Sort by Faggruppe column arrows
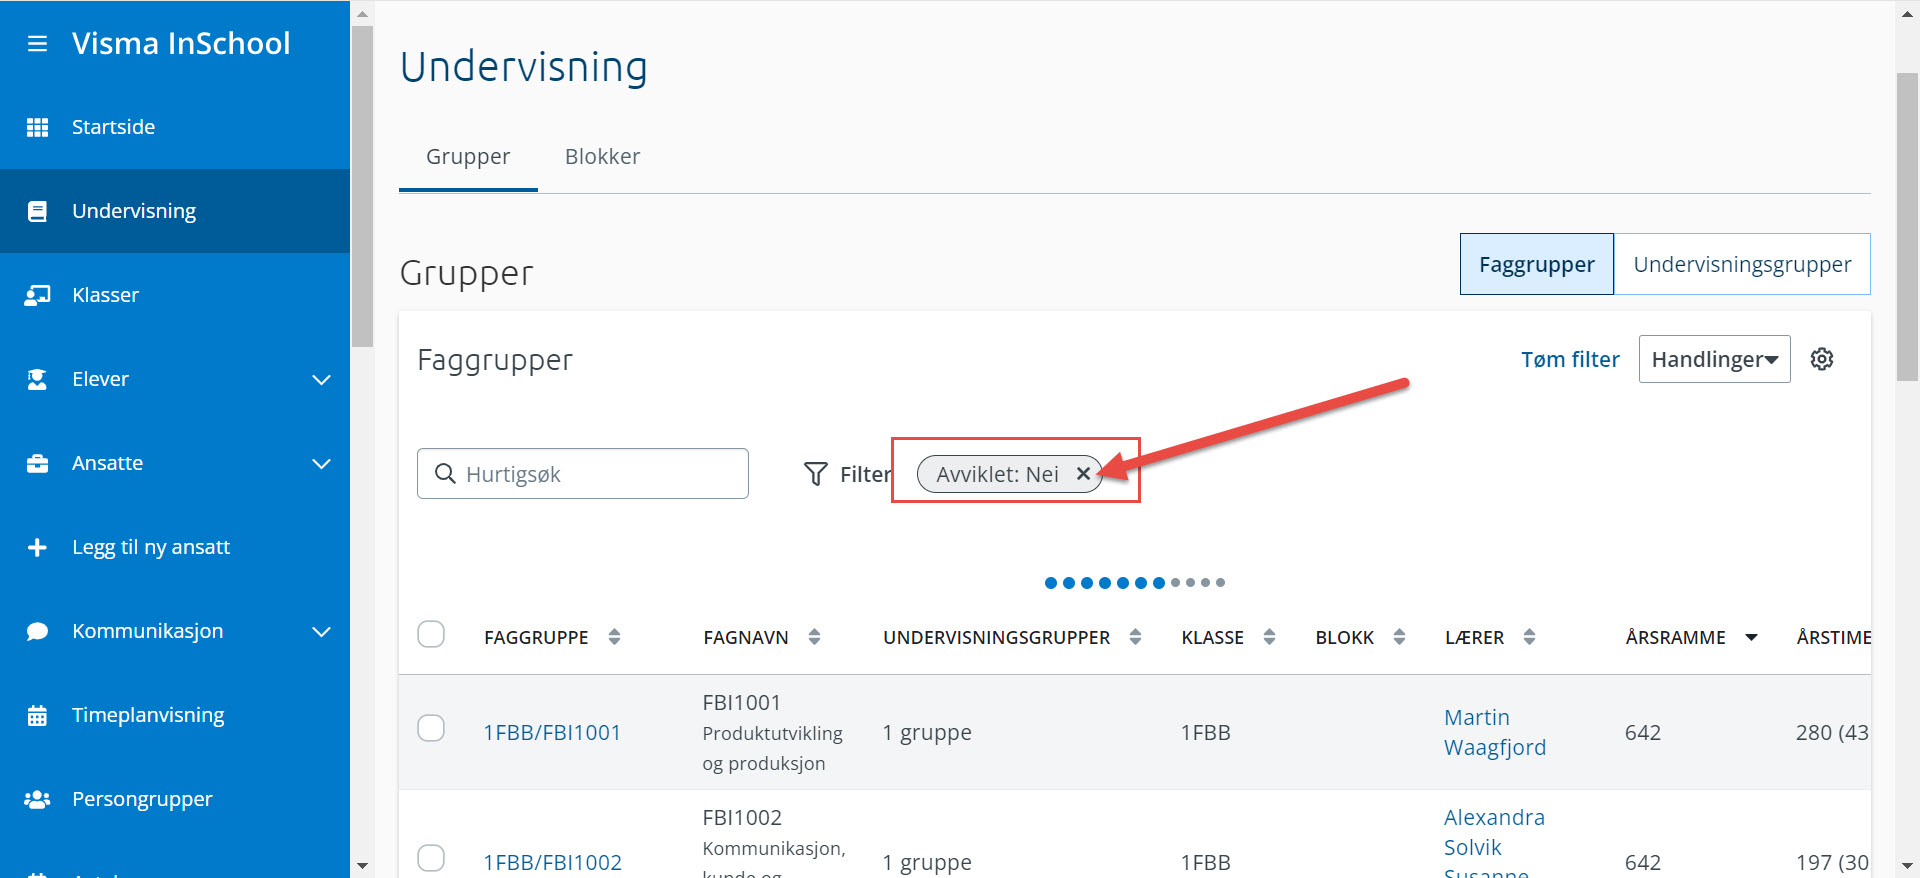The height and width of the screenshot is (878, 1920). point(614,637)
